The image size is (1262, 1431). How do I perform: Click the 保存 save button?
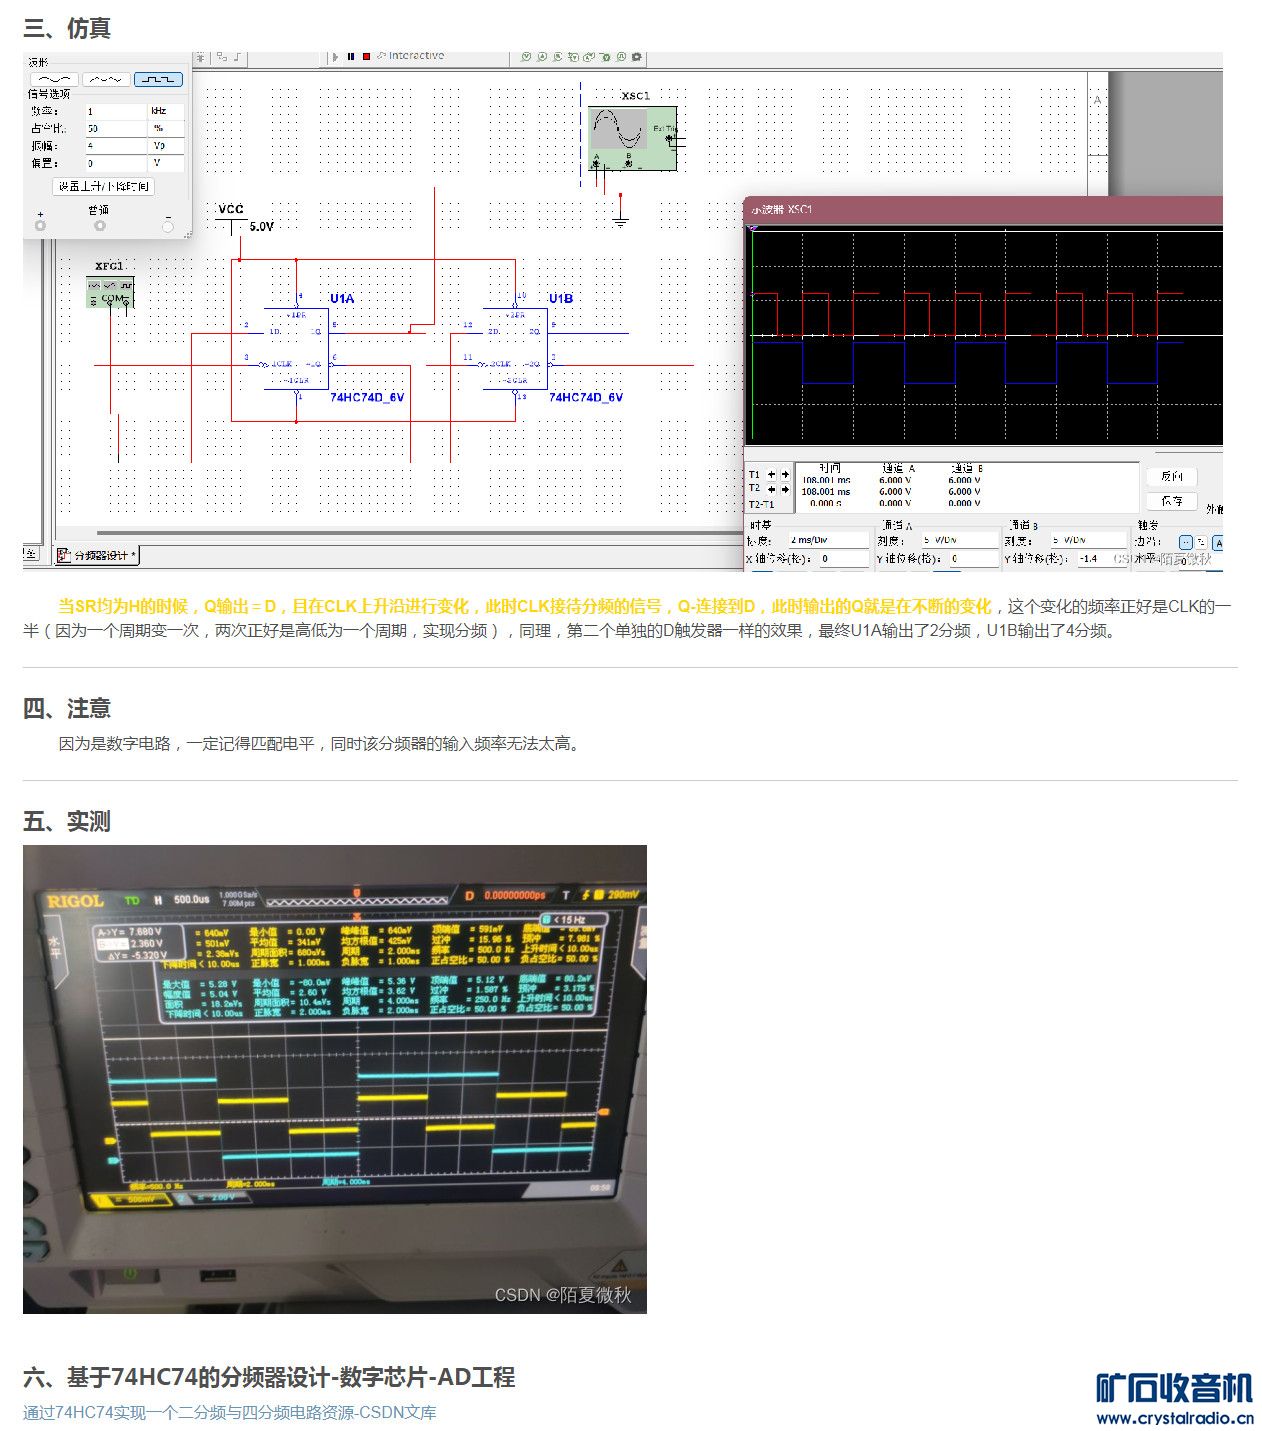click(x=1171, y=501)
